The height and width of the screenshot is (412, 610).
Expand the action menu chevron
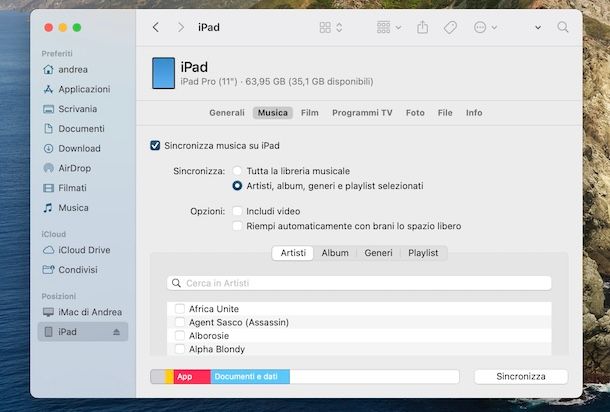(x=494, y=28)
